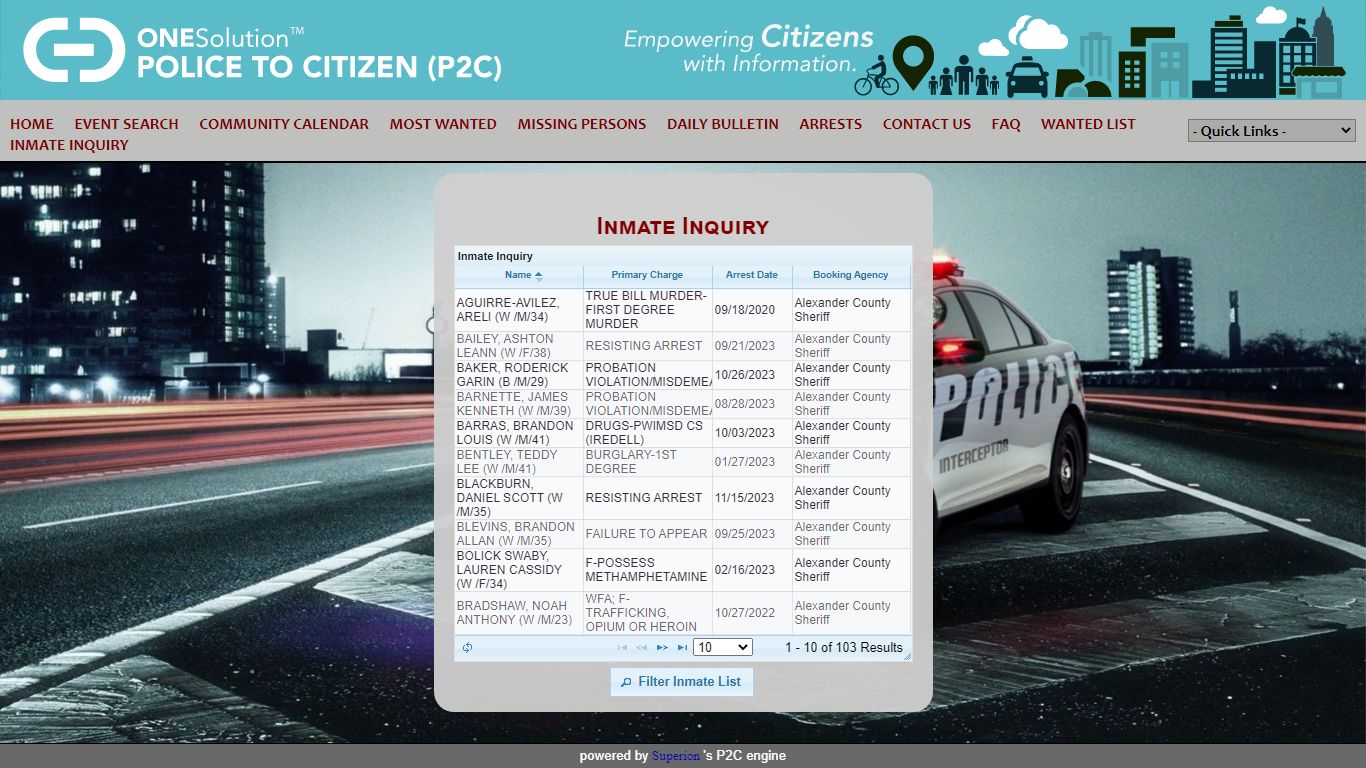Click arrest date 10/03/2023

pyautogui.click(x=745, y=433)
